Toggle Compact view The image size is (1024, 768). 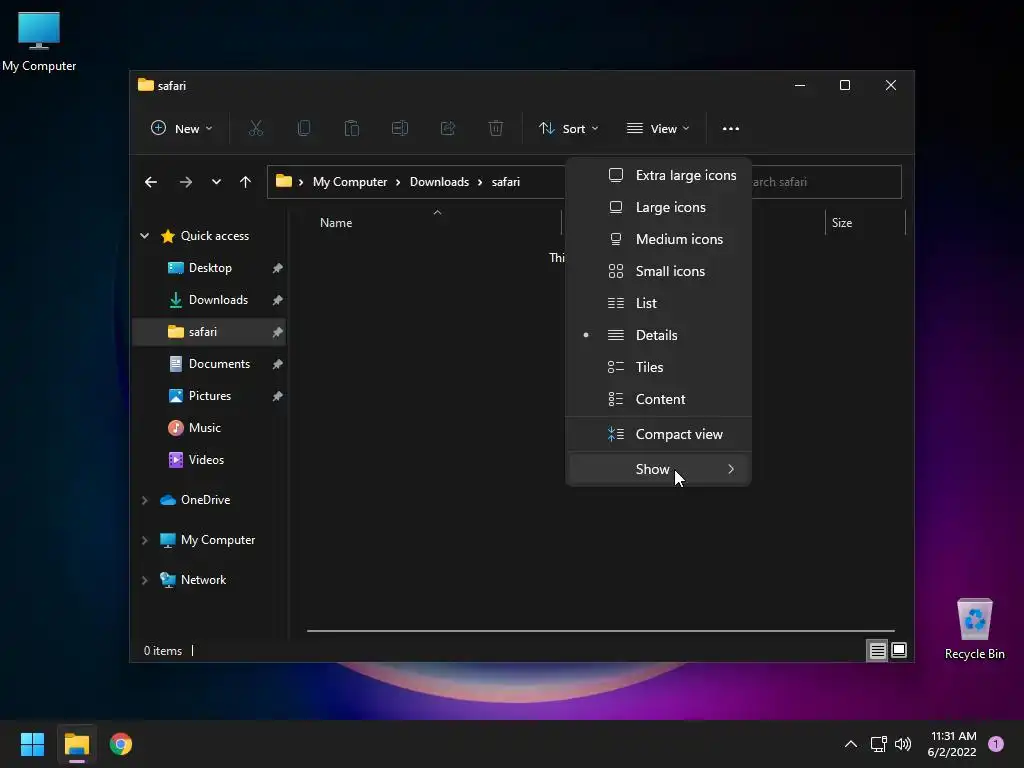659,434
